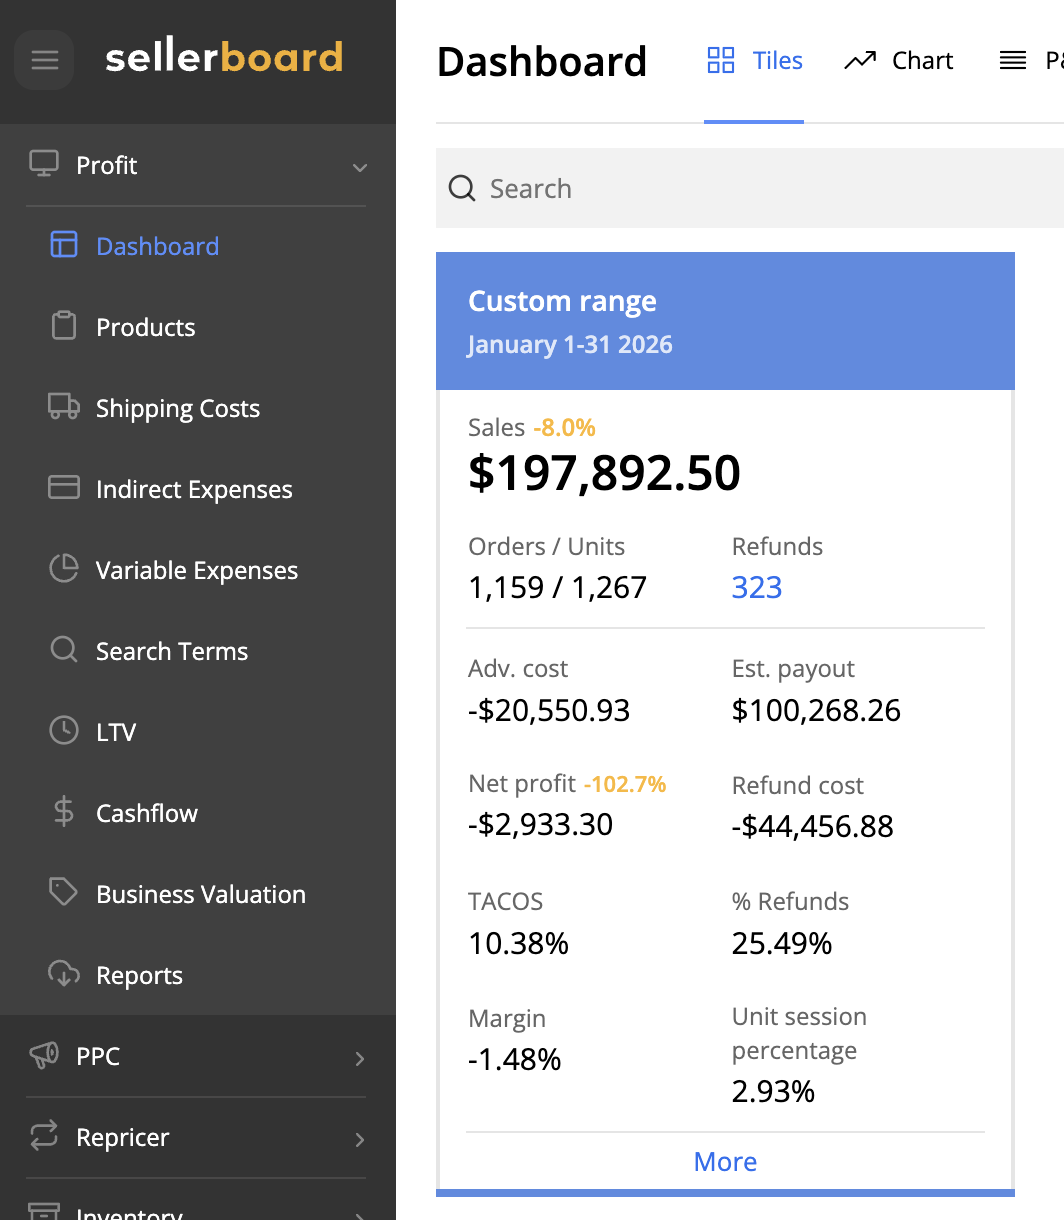Open the Repricer menu label
The image size is (1064, 1220).
[x=123, y=1137]
